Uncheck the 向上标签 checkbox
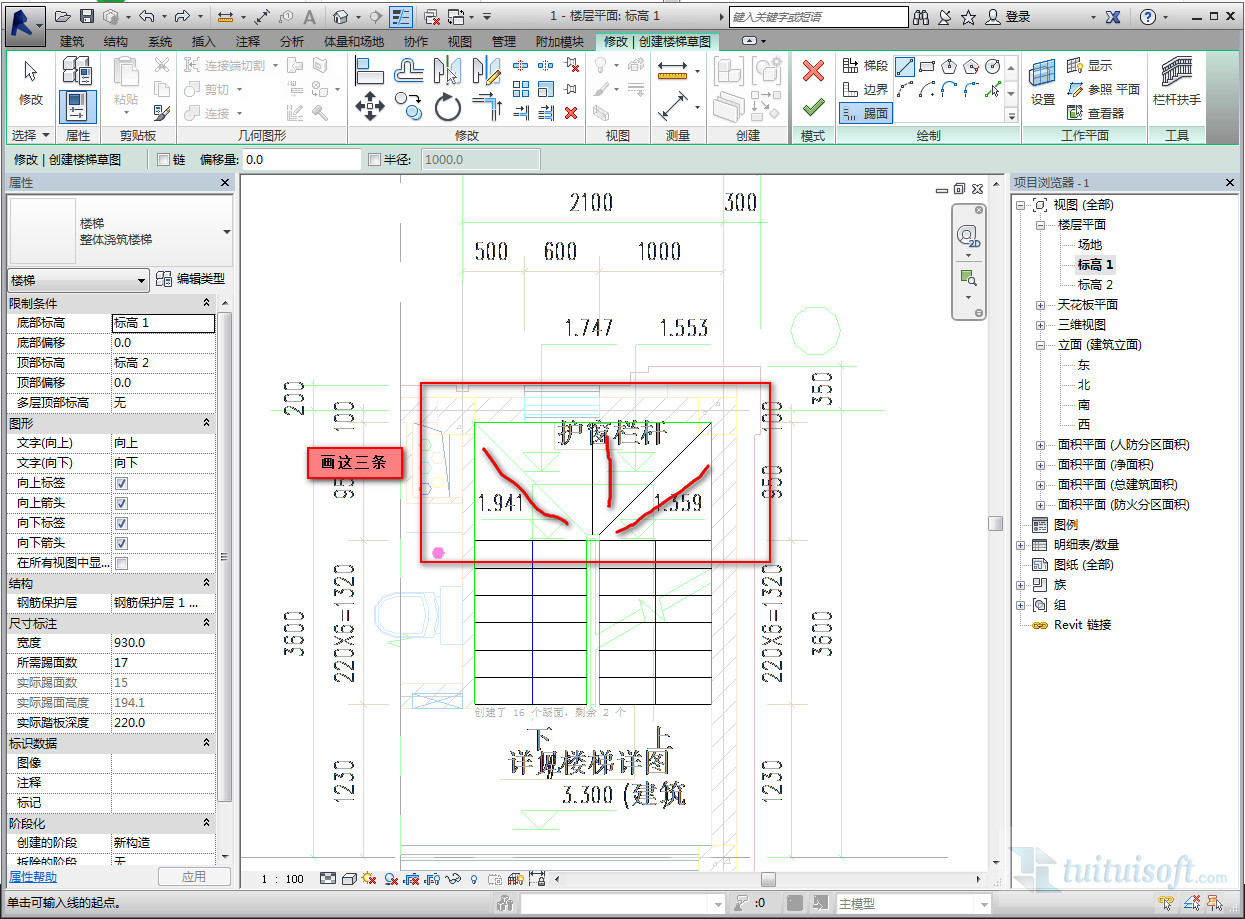The image size is (1245, 919). [121, 483]
